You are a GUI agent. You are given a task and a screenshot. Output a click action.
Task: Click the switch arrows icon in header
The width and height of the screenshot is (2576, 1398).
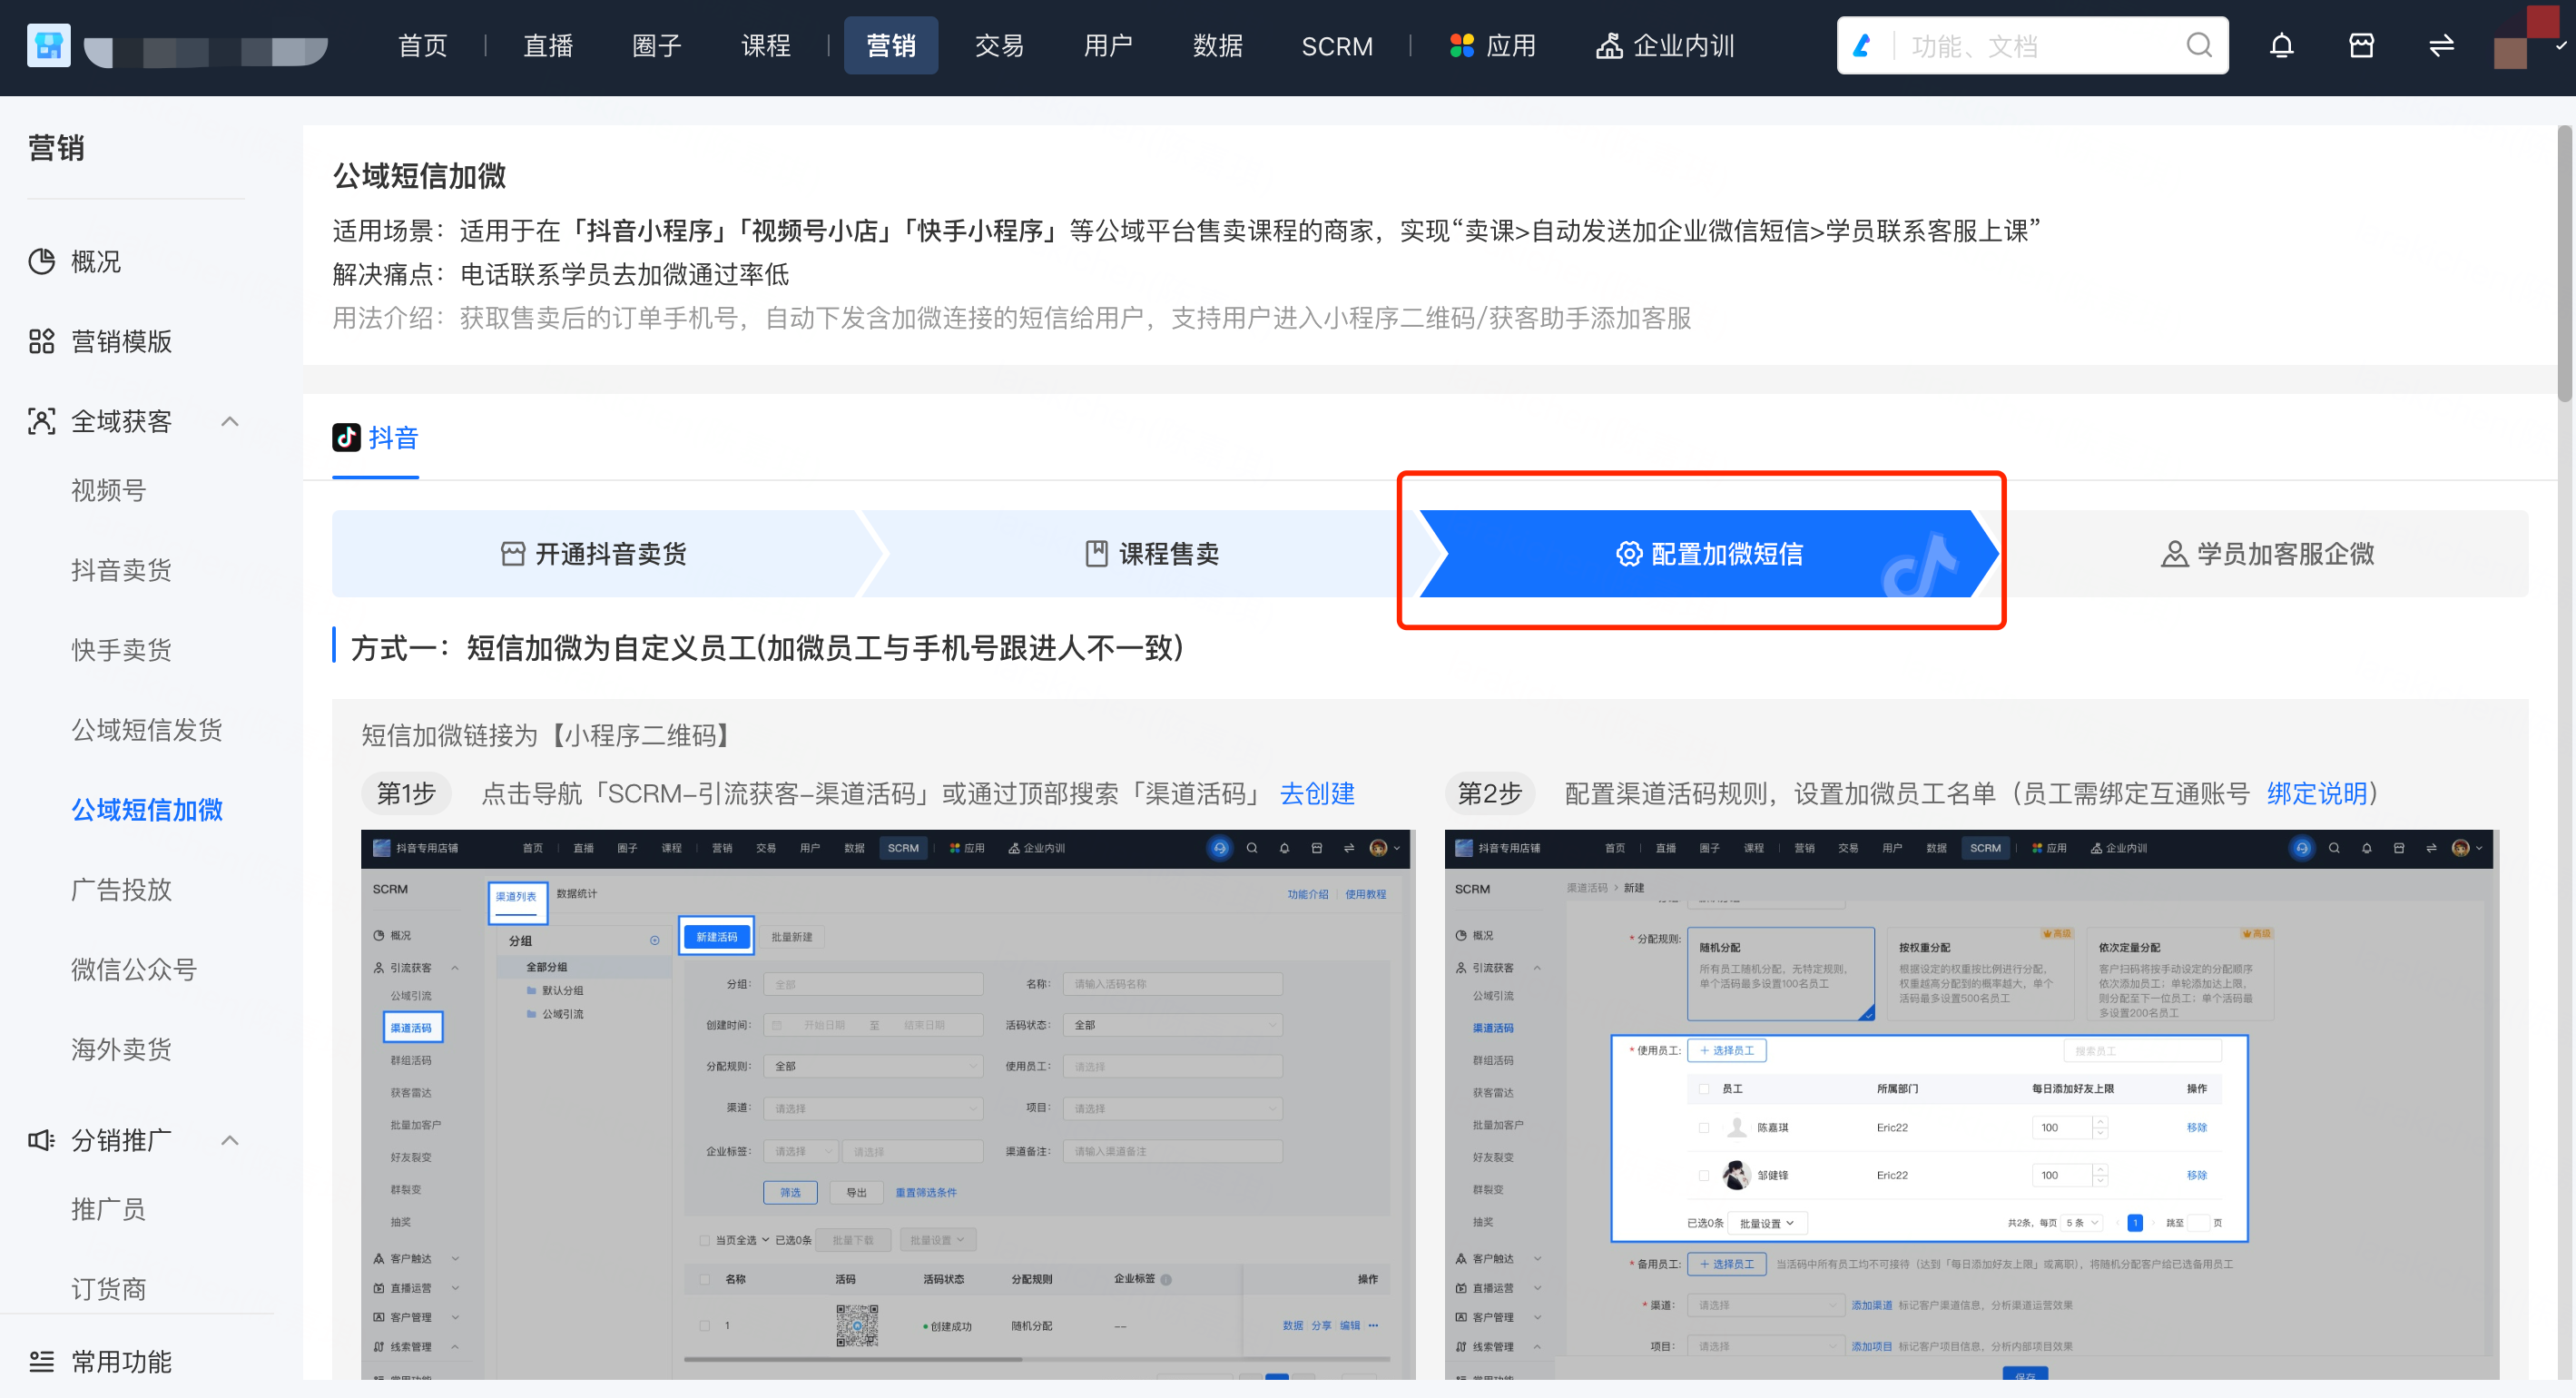2441,45
